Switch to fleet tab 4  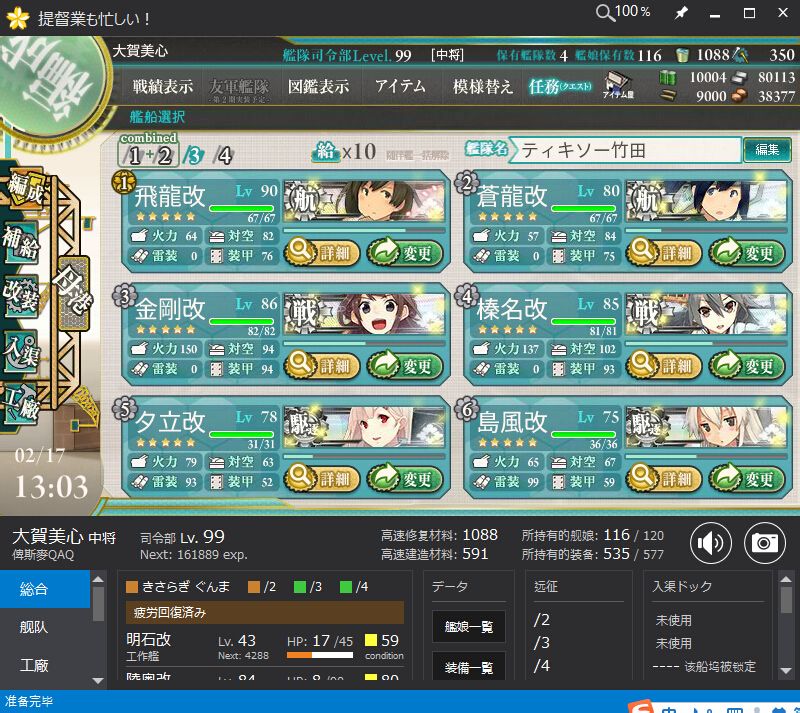pyautogui.click(x=223, y=155)
